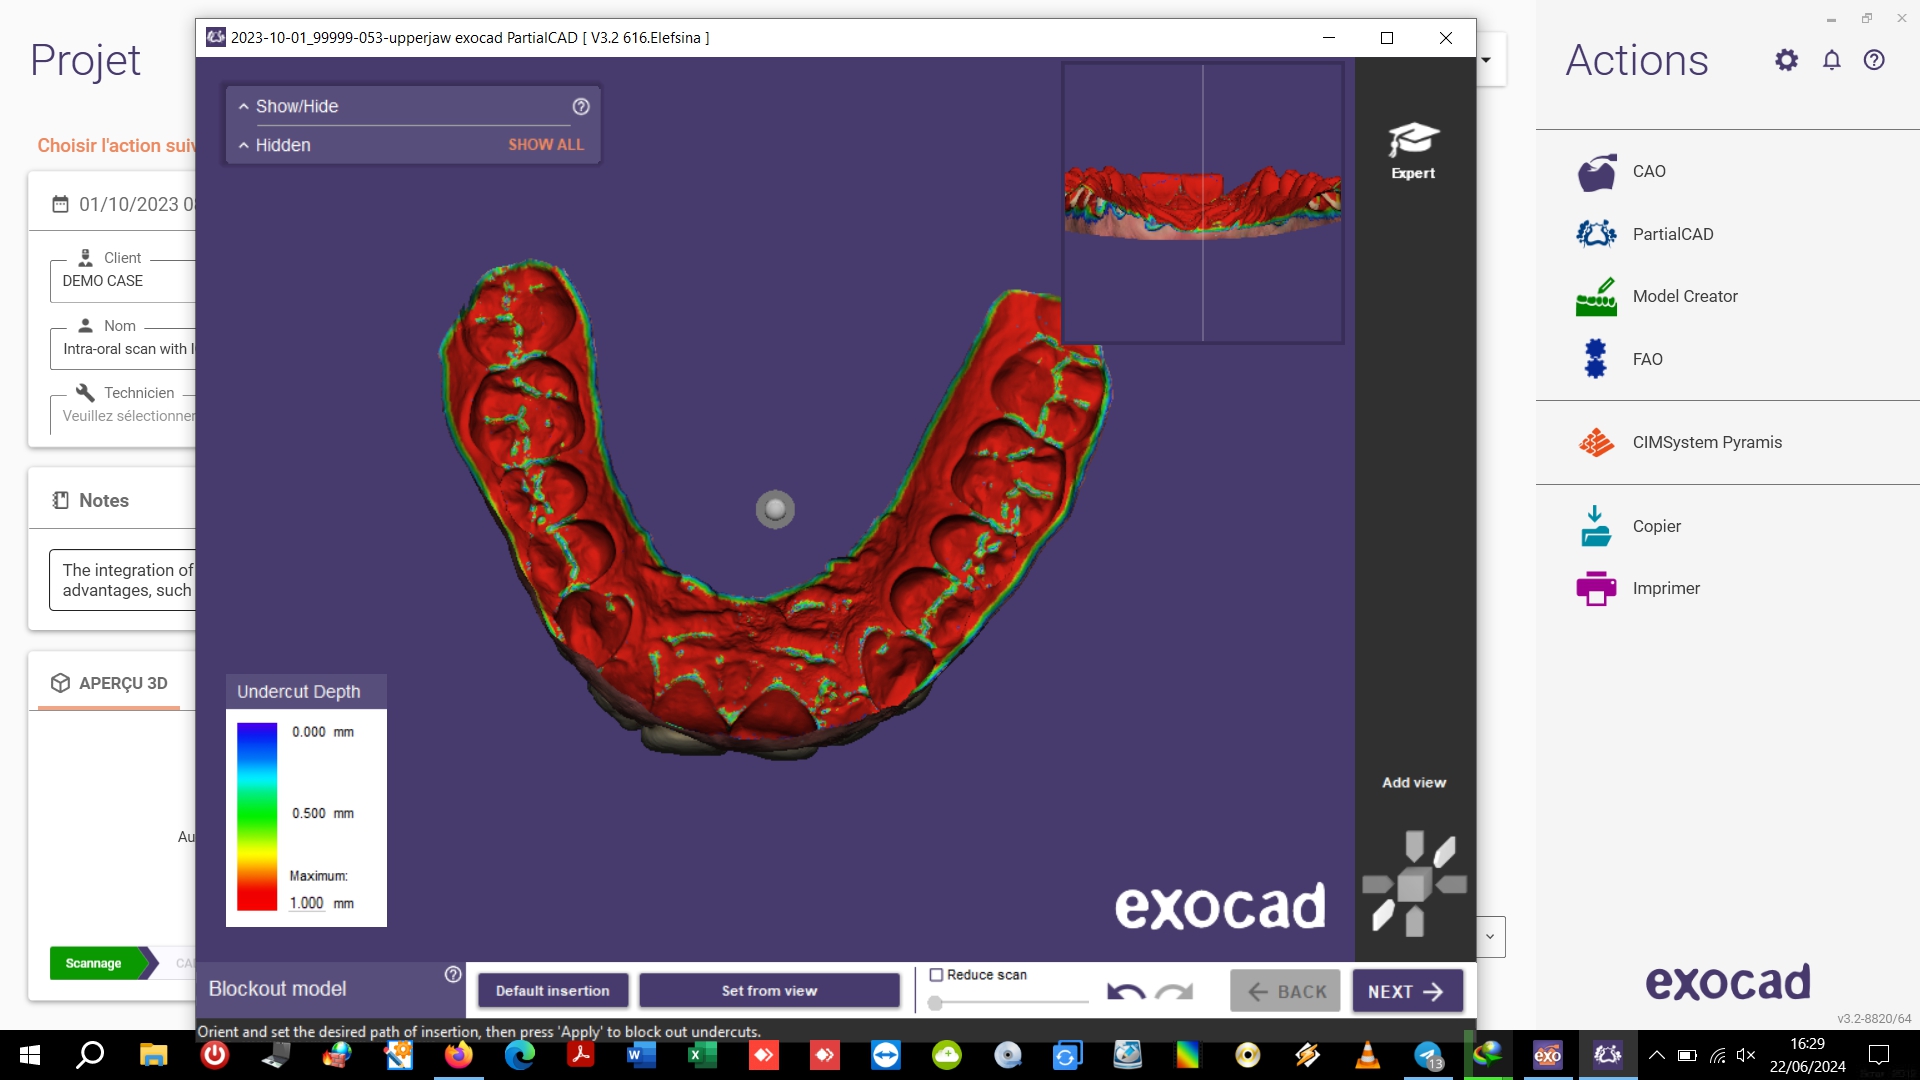Open Blockout model help icon

pos(453,974)
